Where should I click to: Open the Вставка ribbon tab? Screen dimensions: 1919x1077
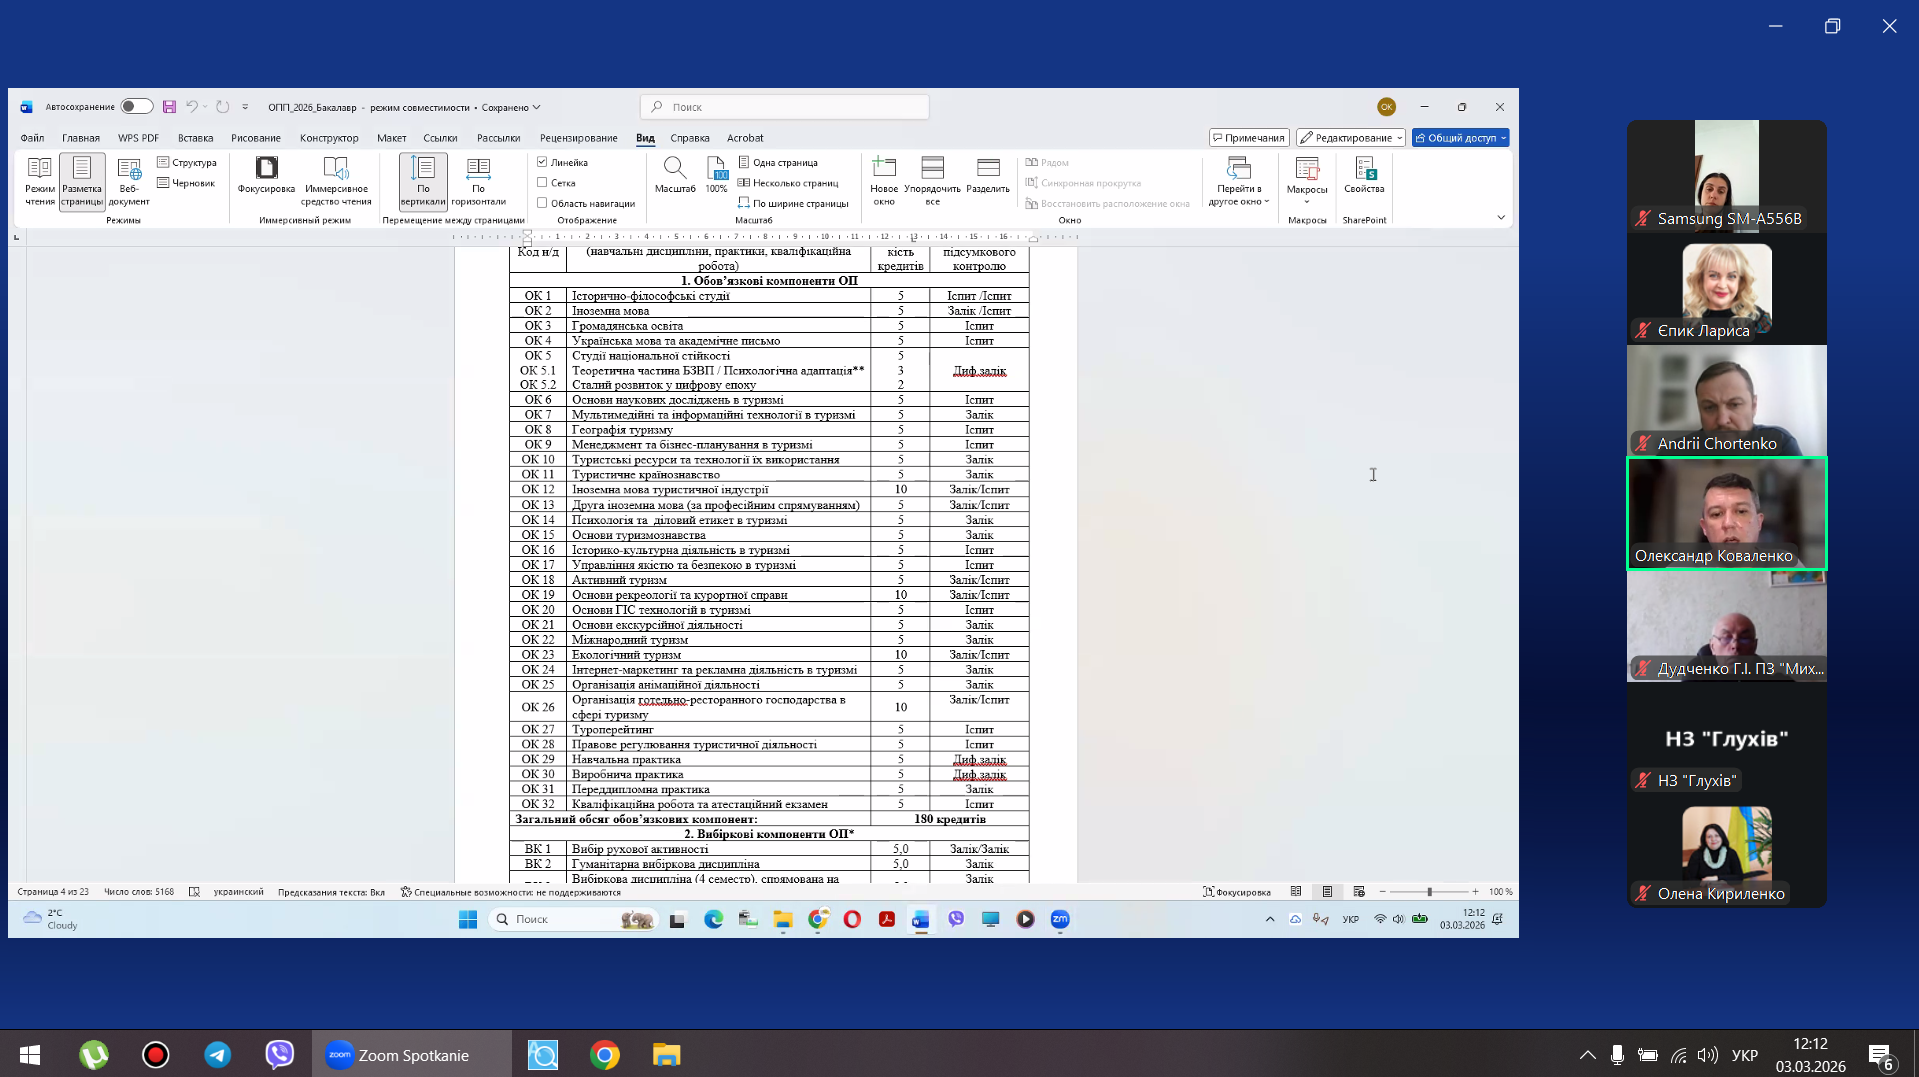[x=195, y=138]
